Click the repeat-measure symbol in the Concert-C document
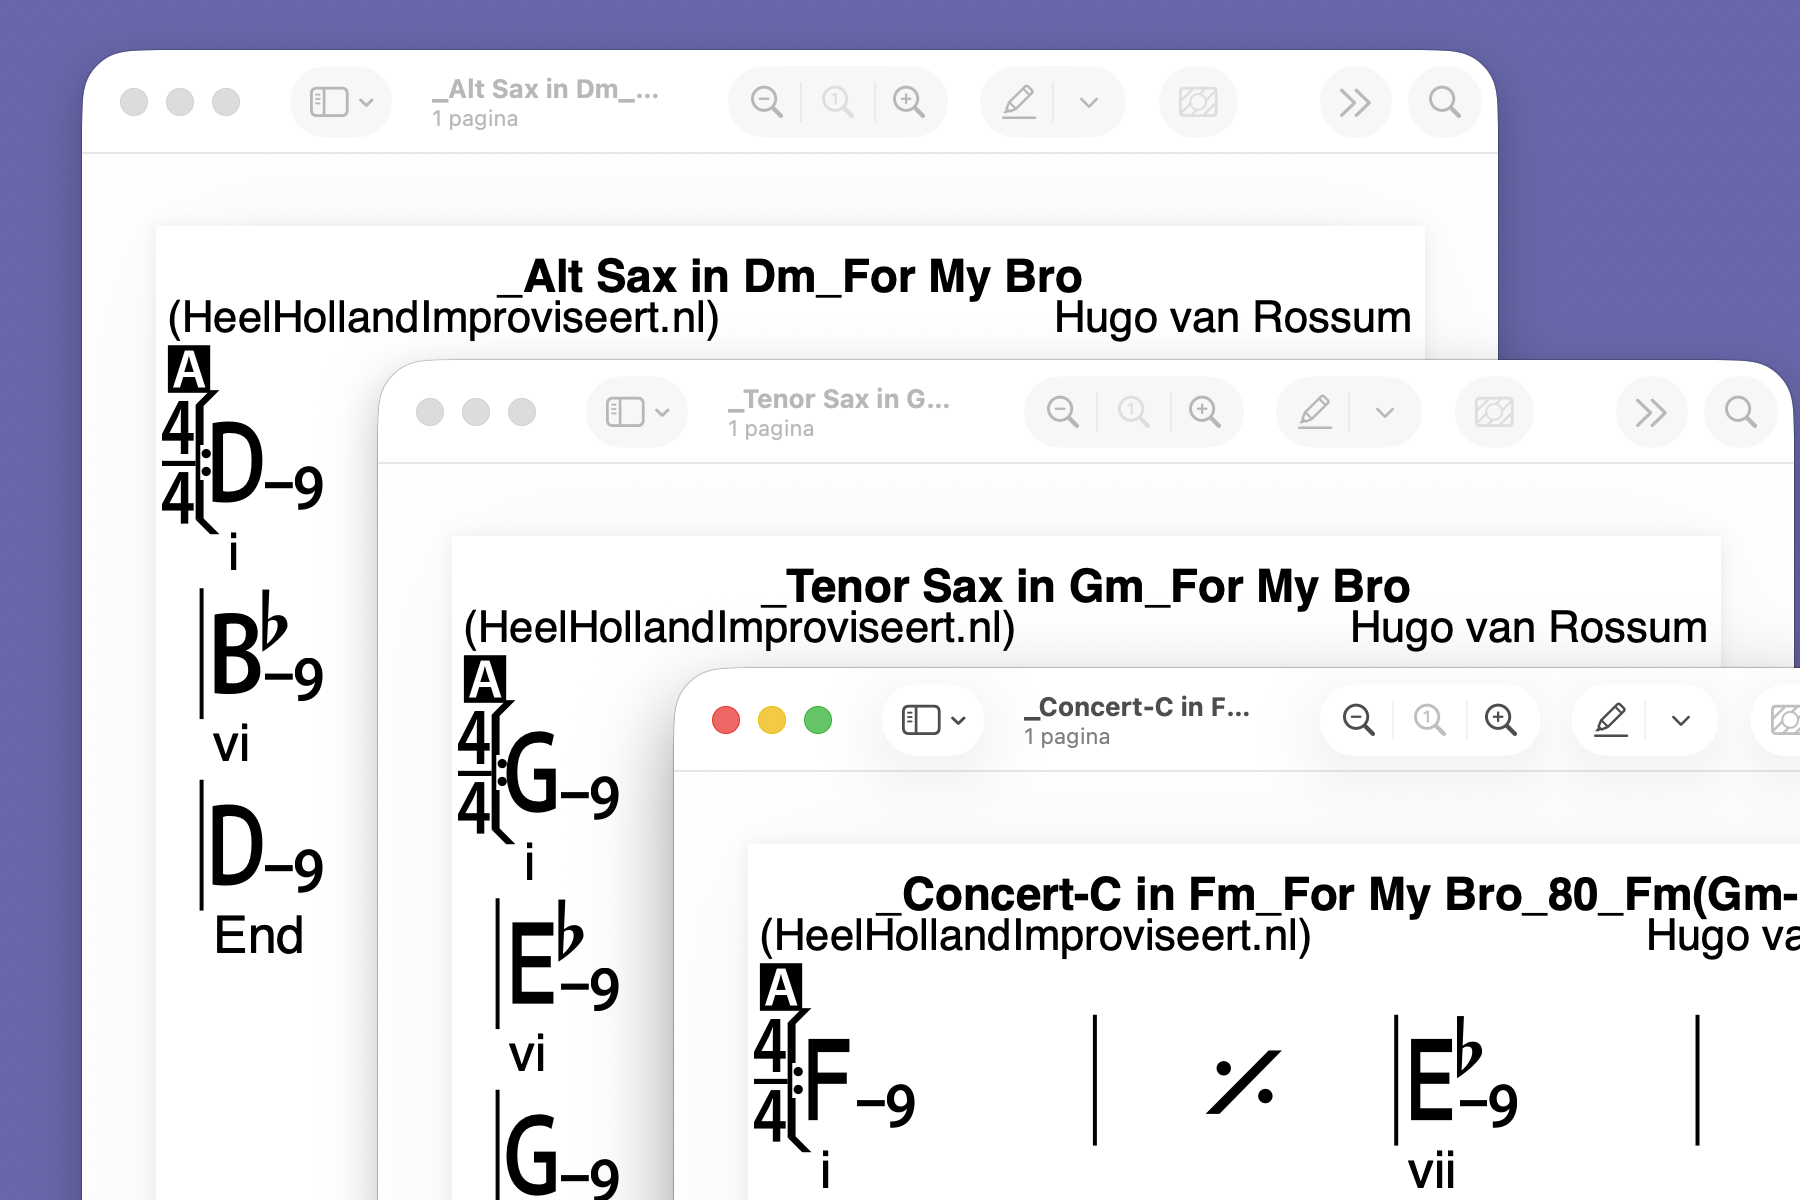The image size is (1800, 1200). 1243,1082
